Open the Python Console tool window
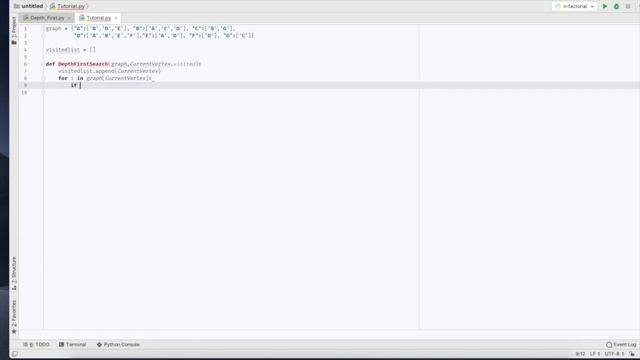Viewport: 640px width, 360px height. coord(118,344)
